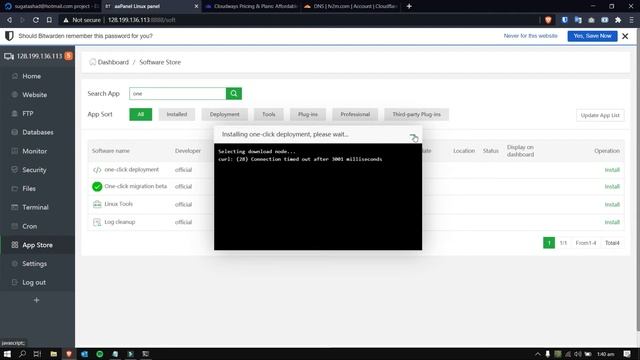The height and width of the screenshot is (360, 640).
Task: Show hidden system tray icons
Action: point(538,354)
